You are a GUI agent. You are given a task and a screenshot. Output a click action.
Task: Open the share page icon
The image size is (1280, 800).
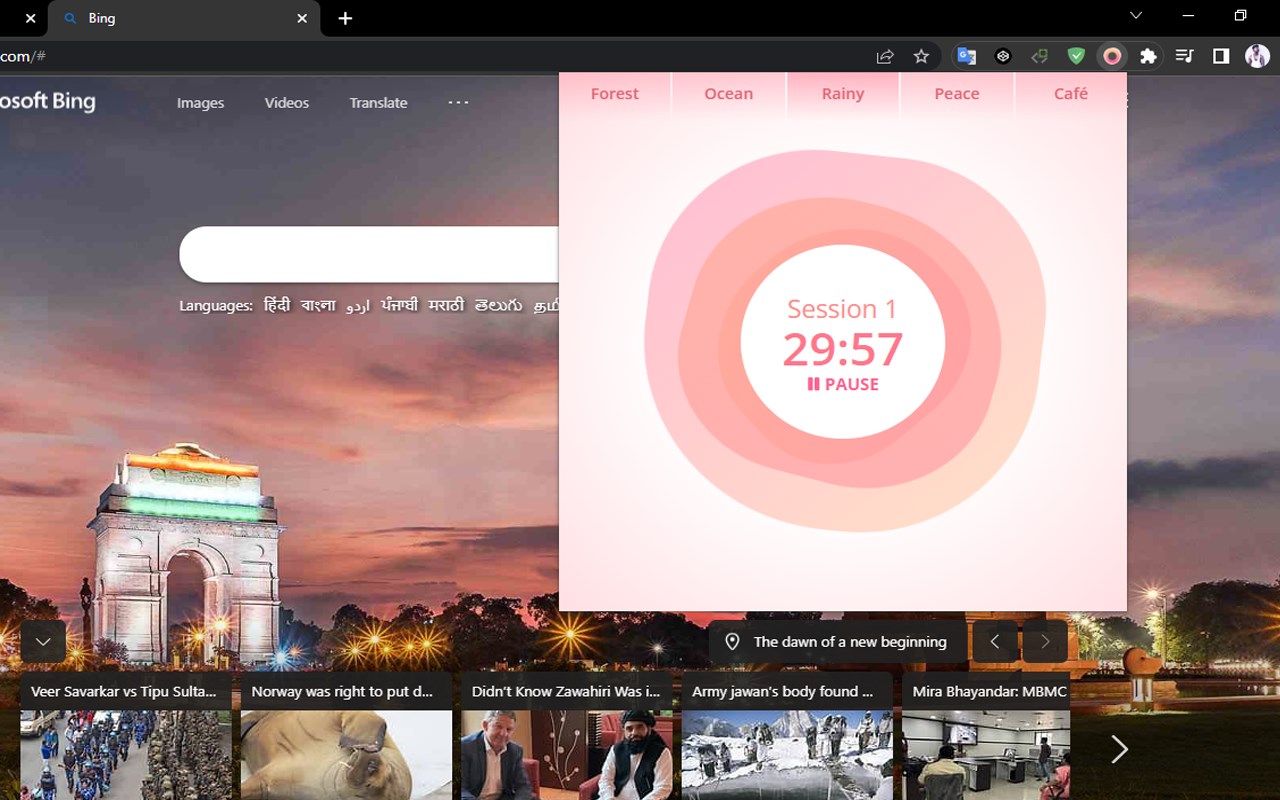pyautogui.click(x=885, y=57)
